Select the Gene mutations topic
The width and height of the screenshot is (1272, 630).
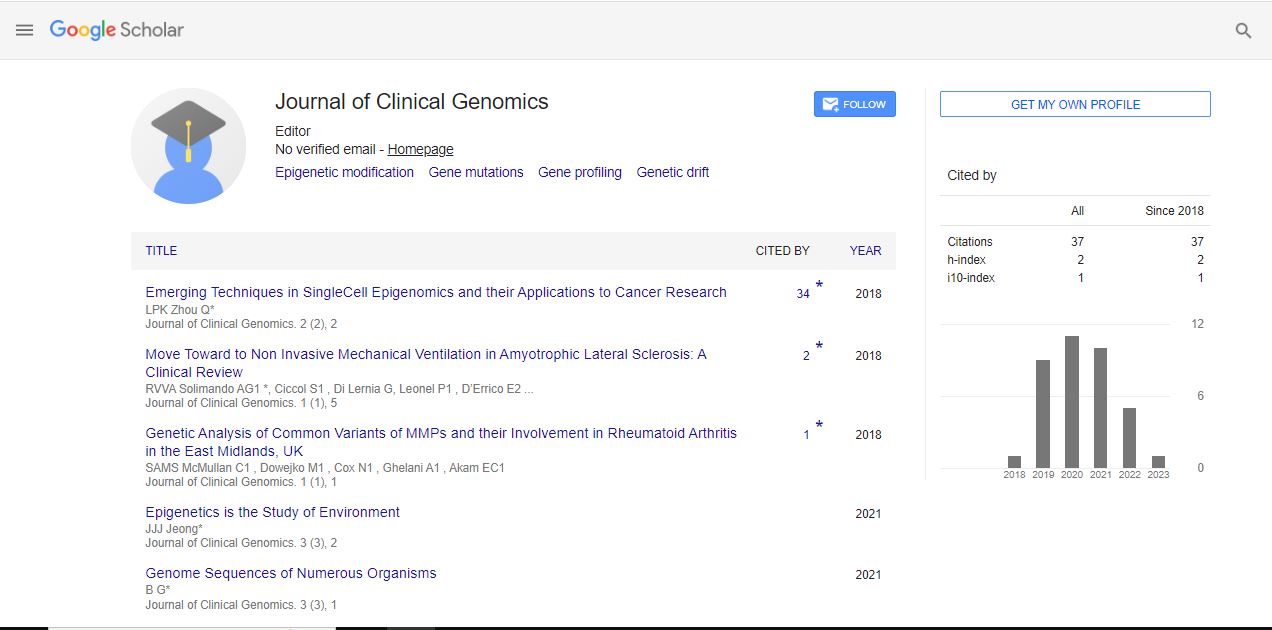coord(476,172)
